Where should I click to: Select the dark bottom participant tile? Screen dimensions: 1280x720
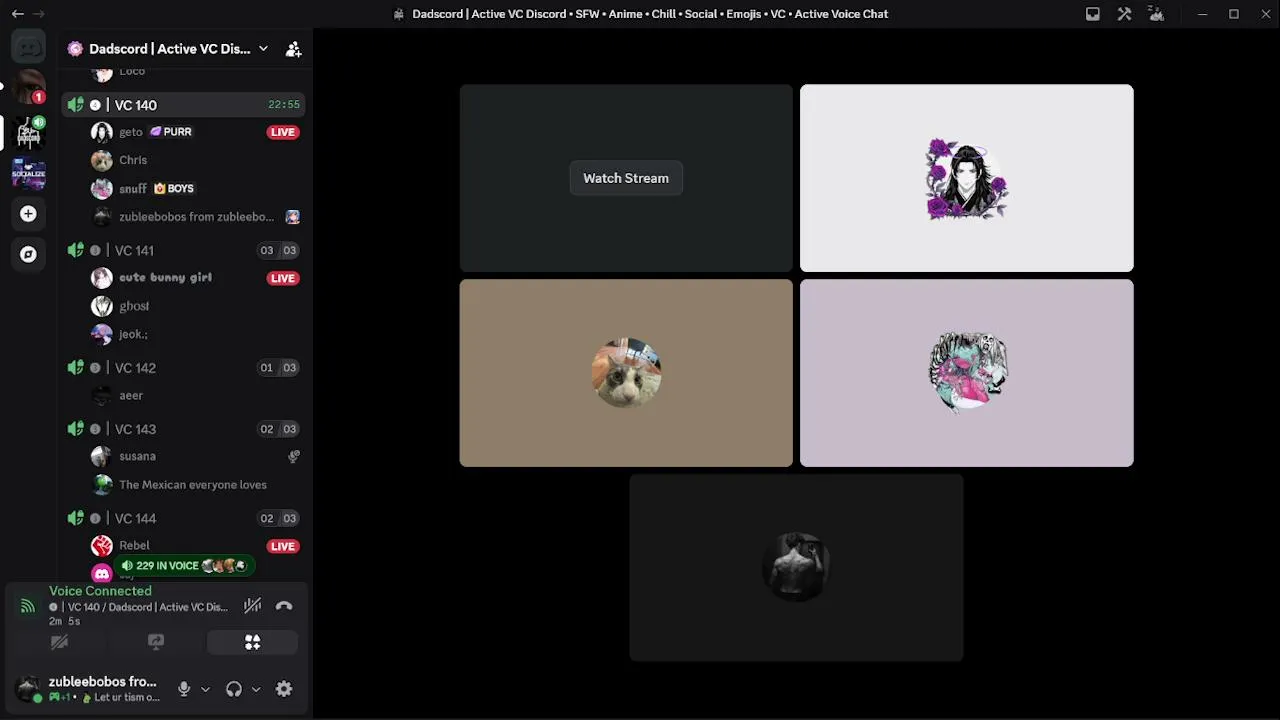coord(796,568)
